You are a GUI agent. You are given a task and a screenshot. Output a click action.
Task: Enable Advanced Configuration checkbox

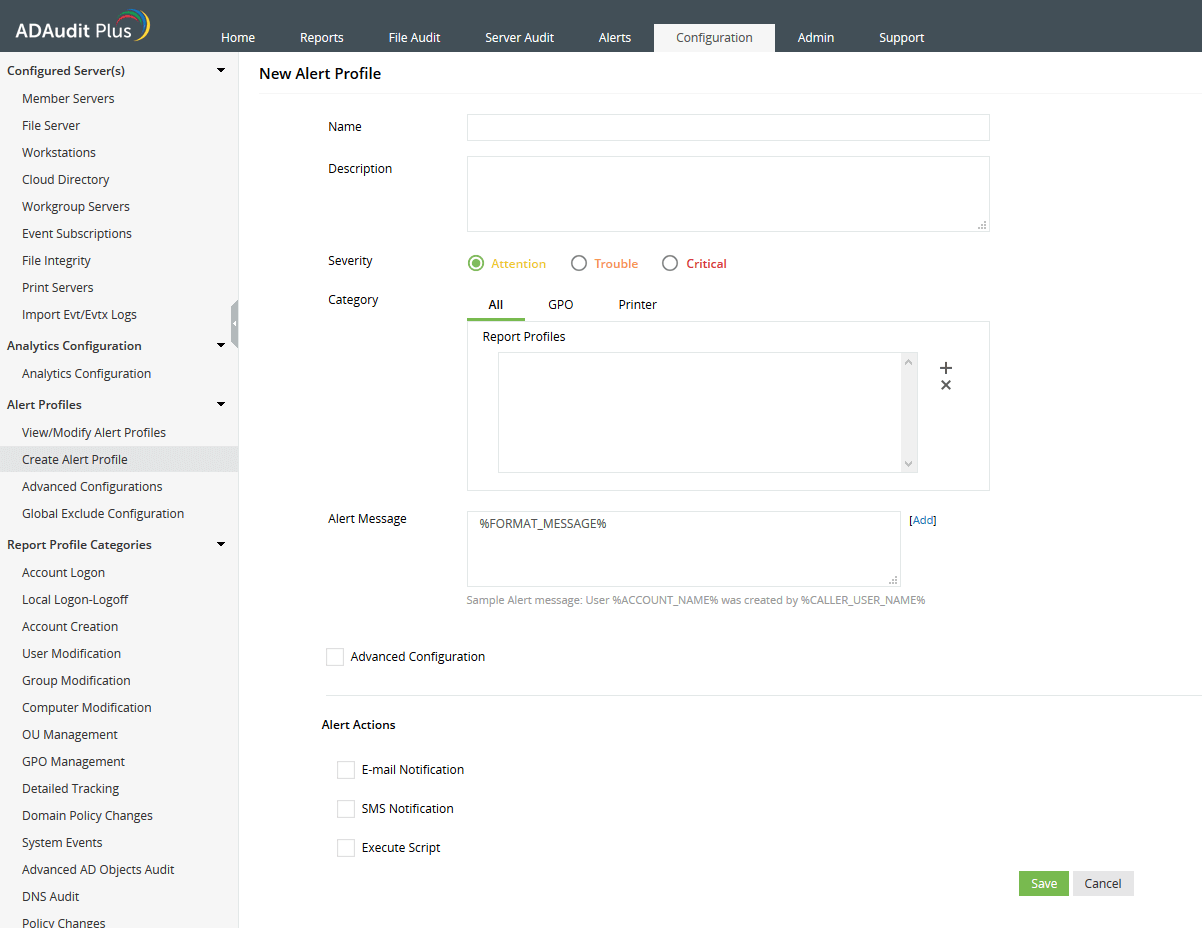click(x=335, y=657)
